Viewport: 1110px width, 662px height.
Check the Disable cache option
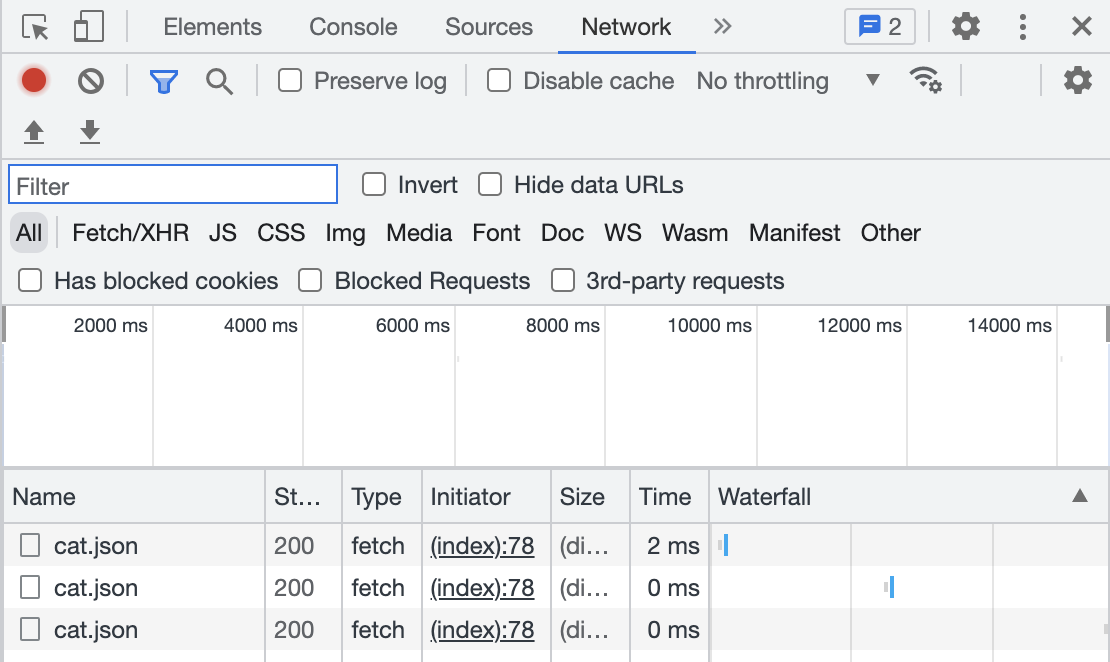click(499, 81)
